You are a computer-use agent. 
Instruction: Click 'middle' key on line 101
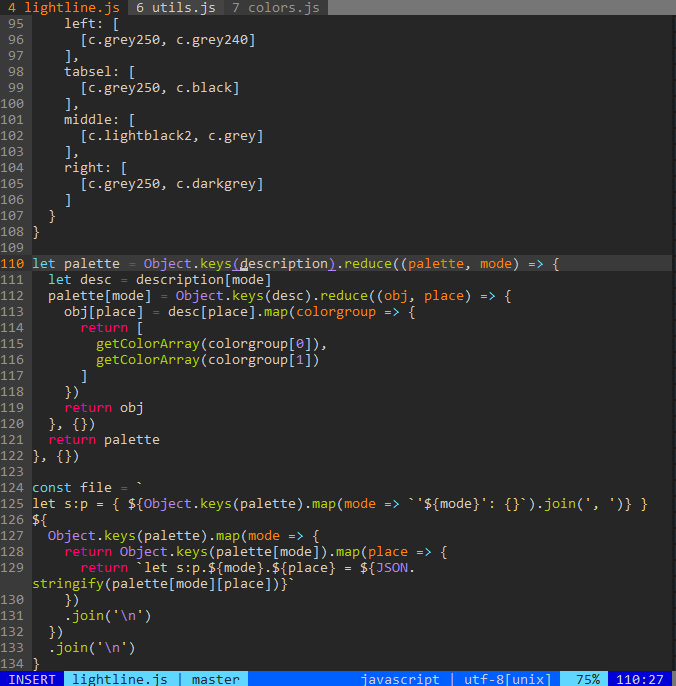point(88,119)
